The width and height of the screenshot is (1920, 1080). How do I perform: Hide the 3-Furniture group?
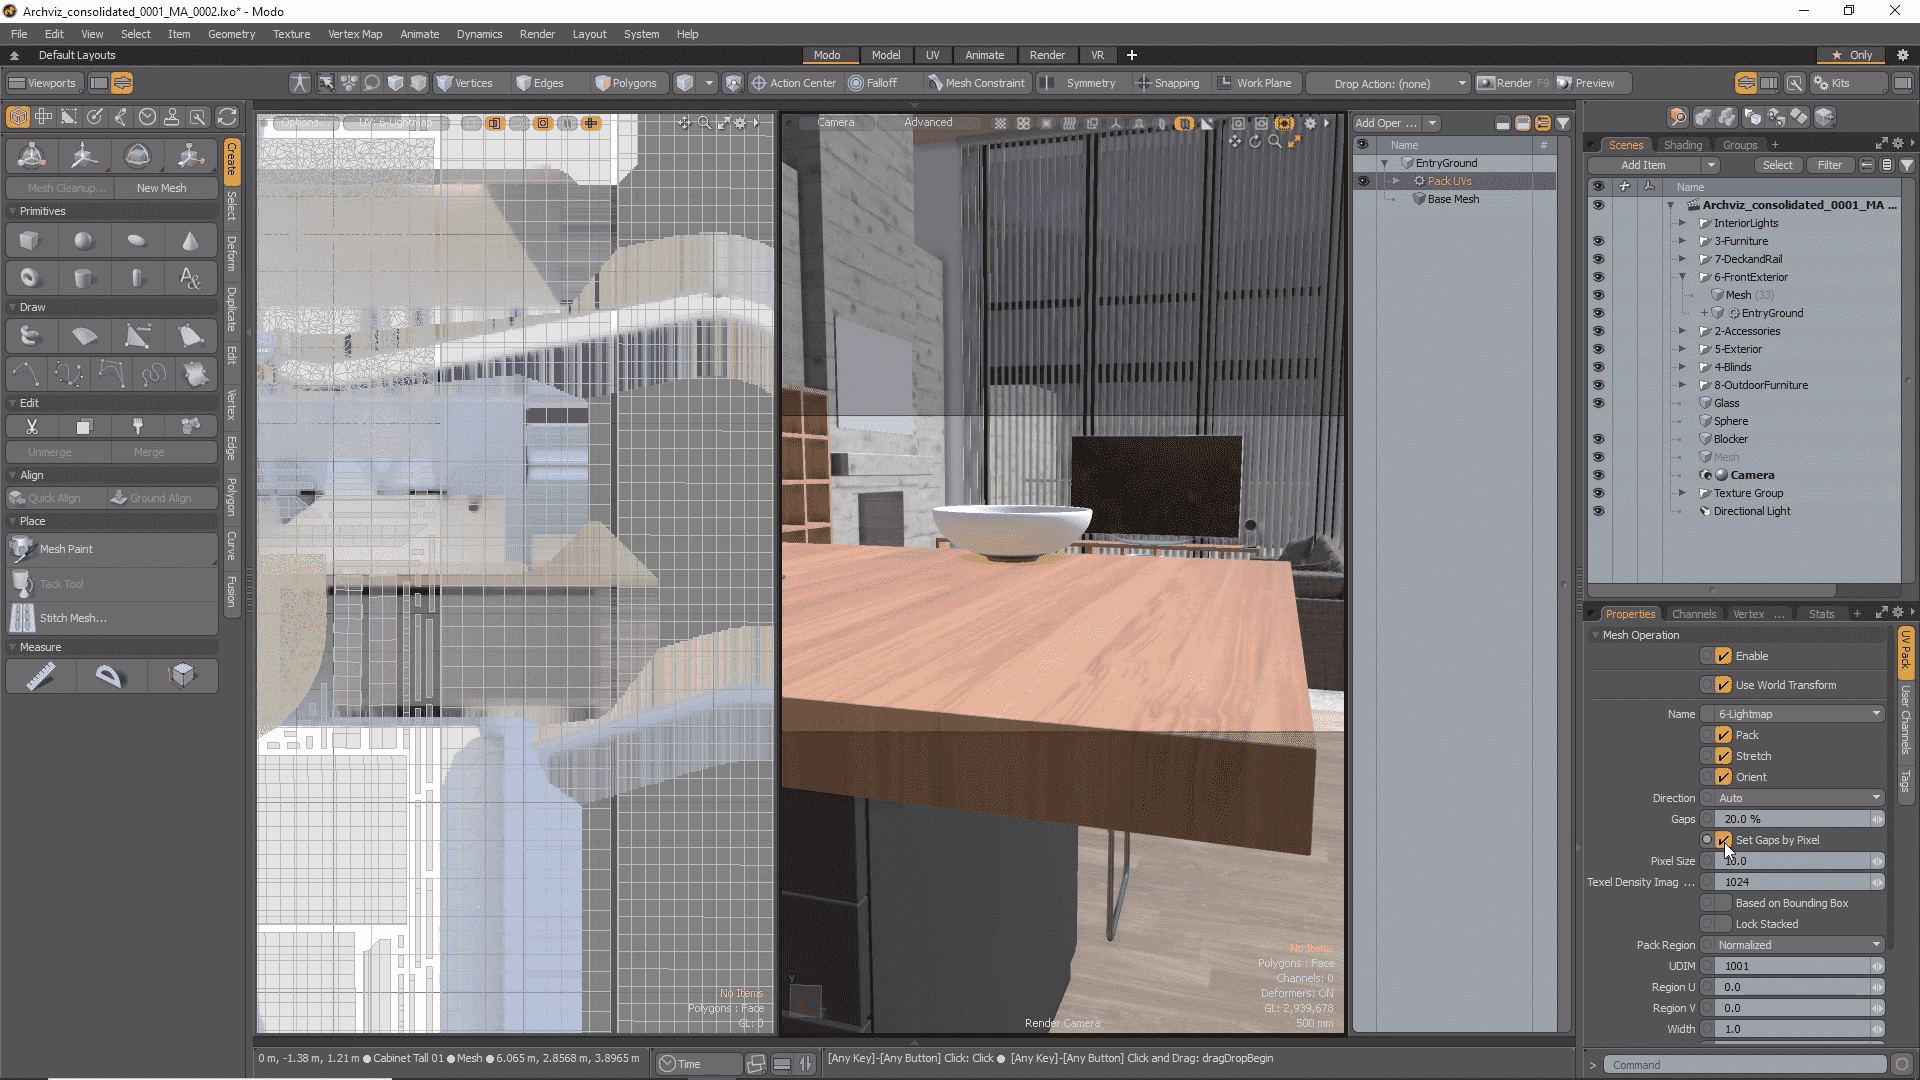coord(1598,241)
